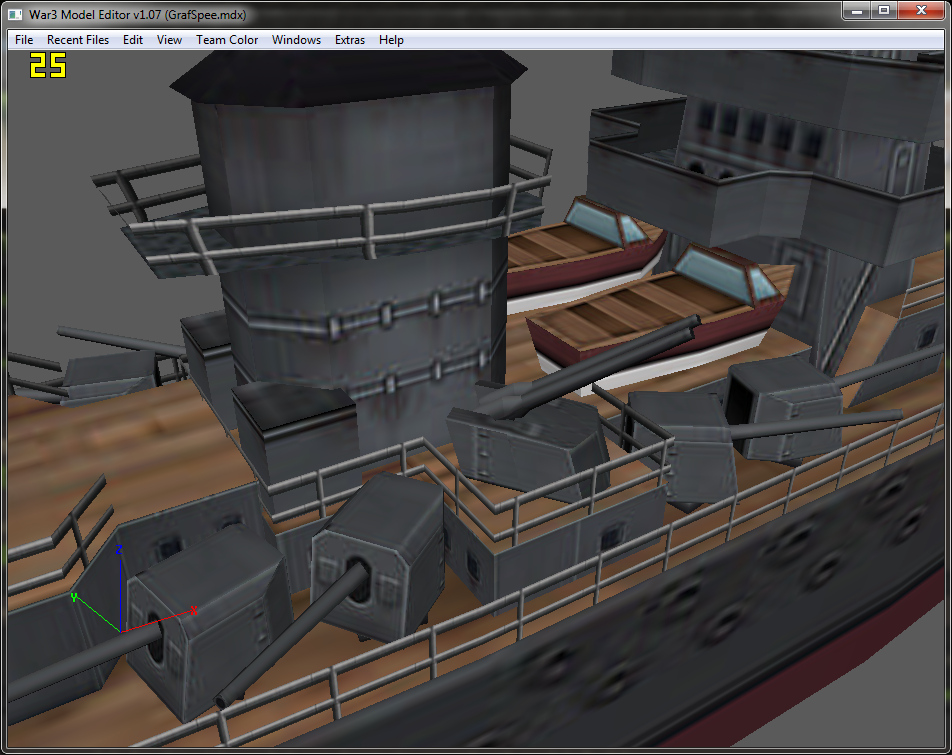Click the ship's dark funnel cap
Viewport: 952px width, 755px height.
coord(348,76)
